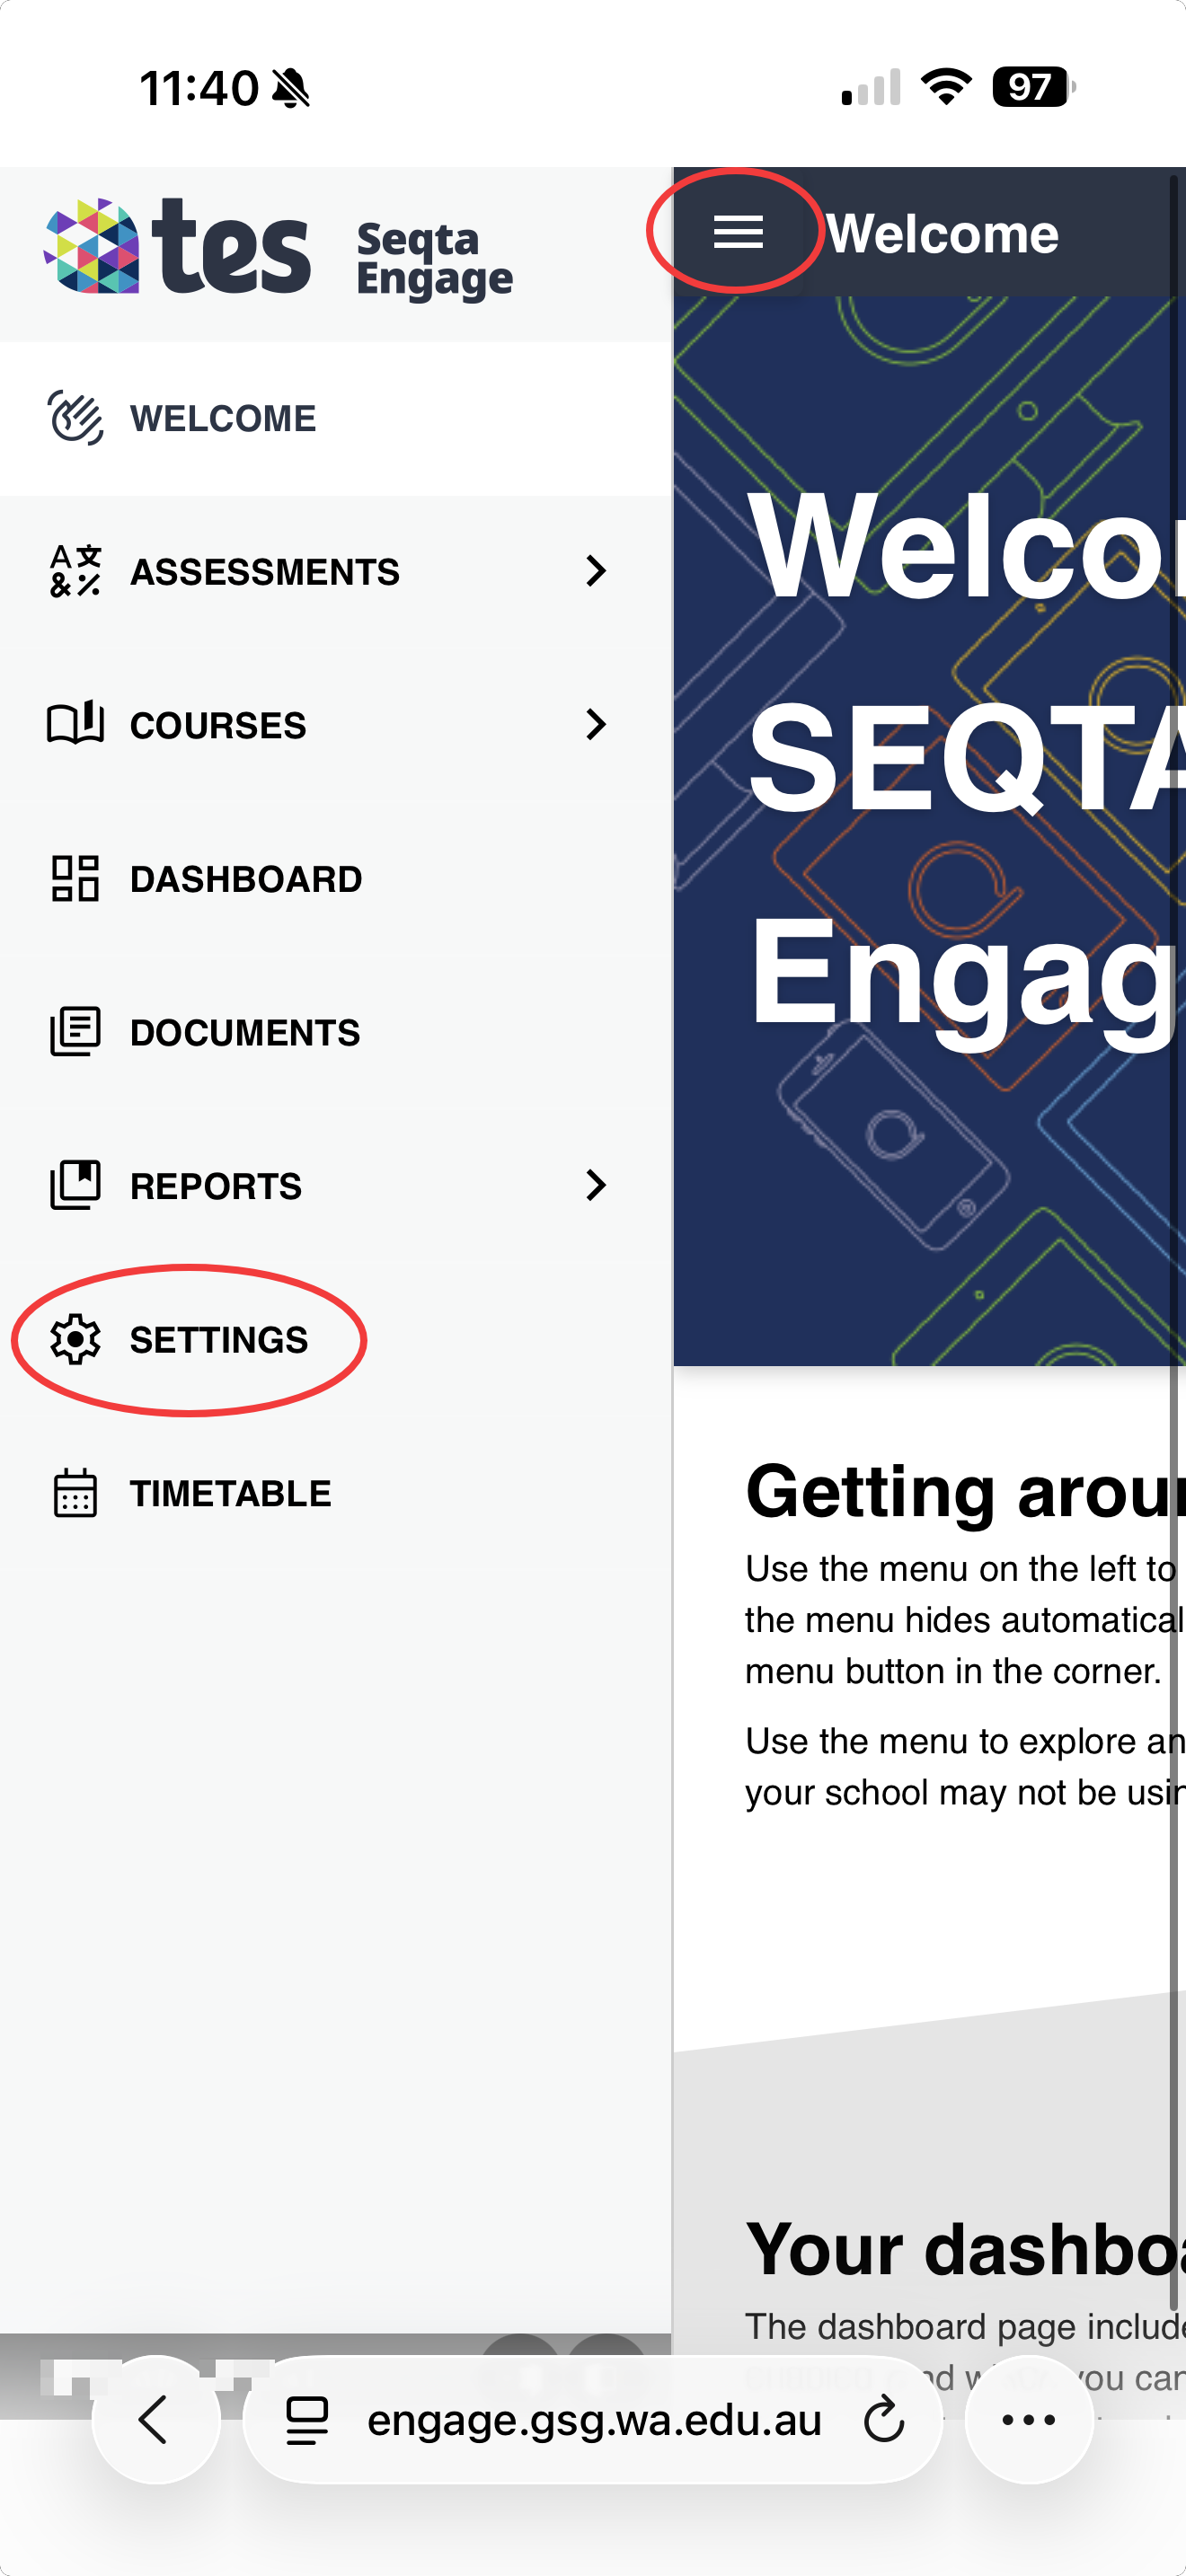This screenshot has width=1186, height=2576.
Task: Click the Dashboard grid icon
Action: point(75,878)
